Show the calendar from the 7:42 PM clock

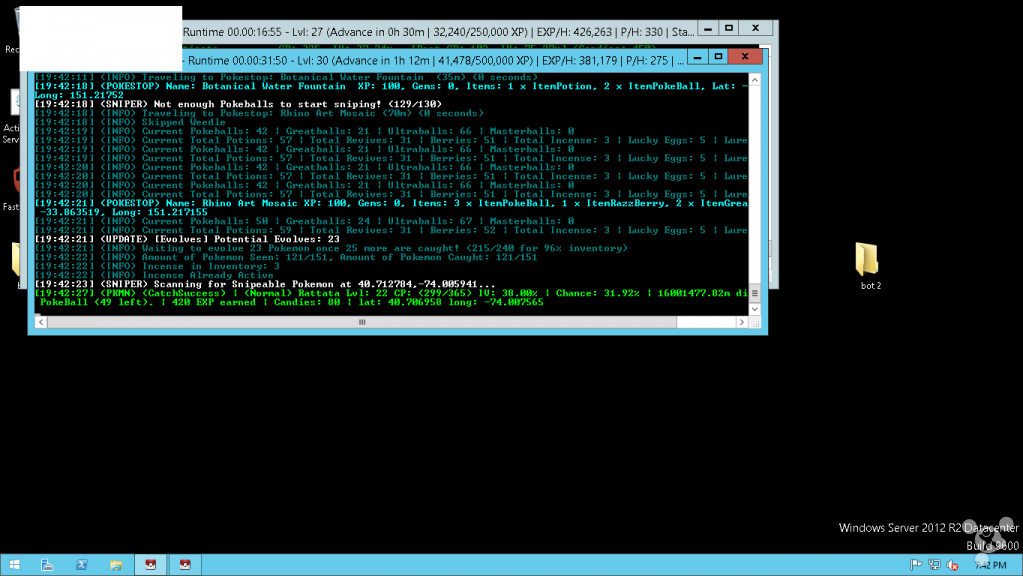990,565
